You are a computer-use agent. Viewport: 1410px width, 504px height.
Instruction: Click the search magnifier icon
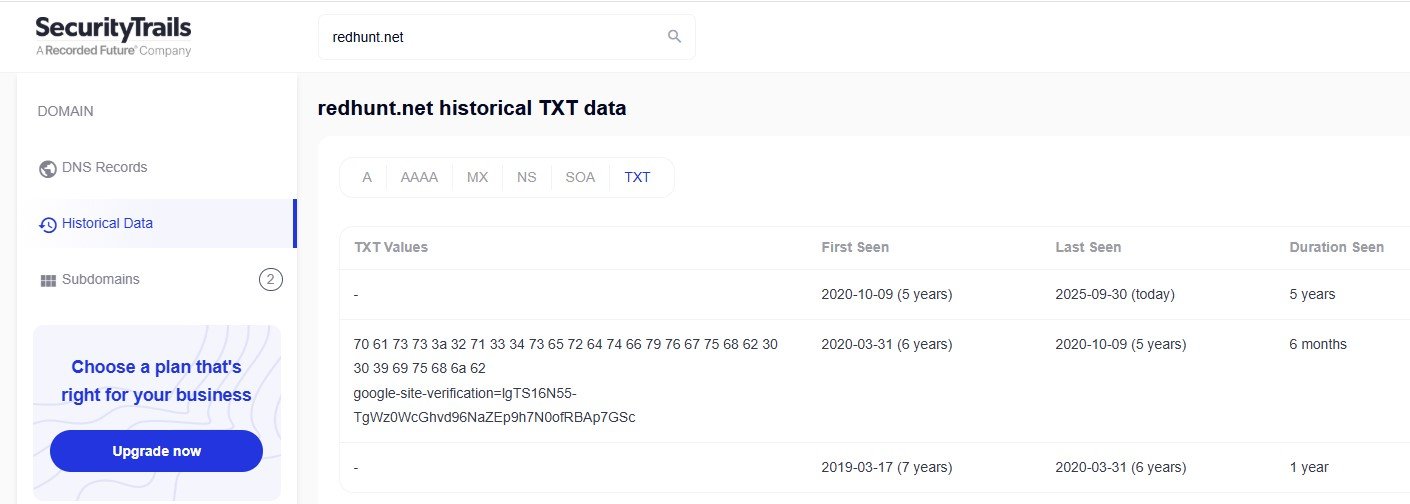[x=674, y=37]
